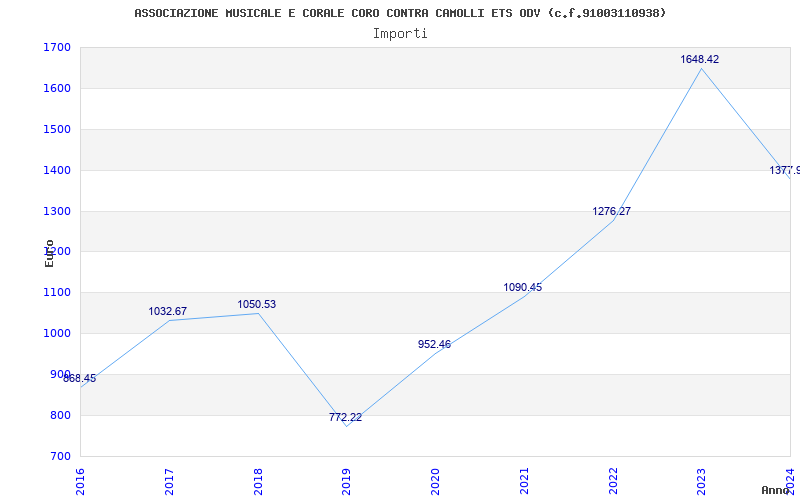This screenshot has height=500, width=800.
Task: Click the 1700 y-axis tick label
Action: click(x=56, y=47)
